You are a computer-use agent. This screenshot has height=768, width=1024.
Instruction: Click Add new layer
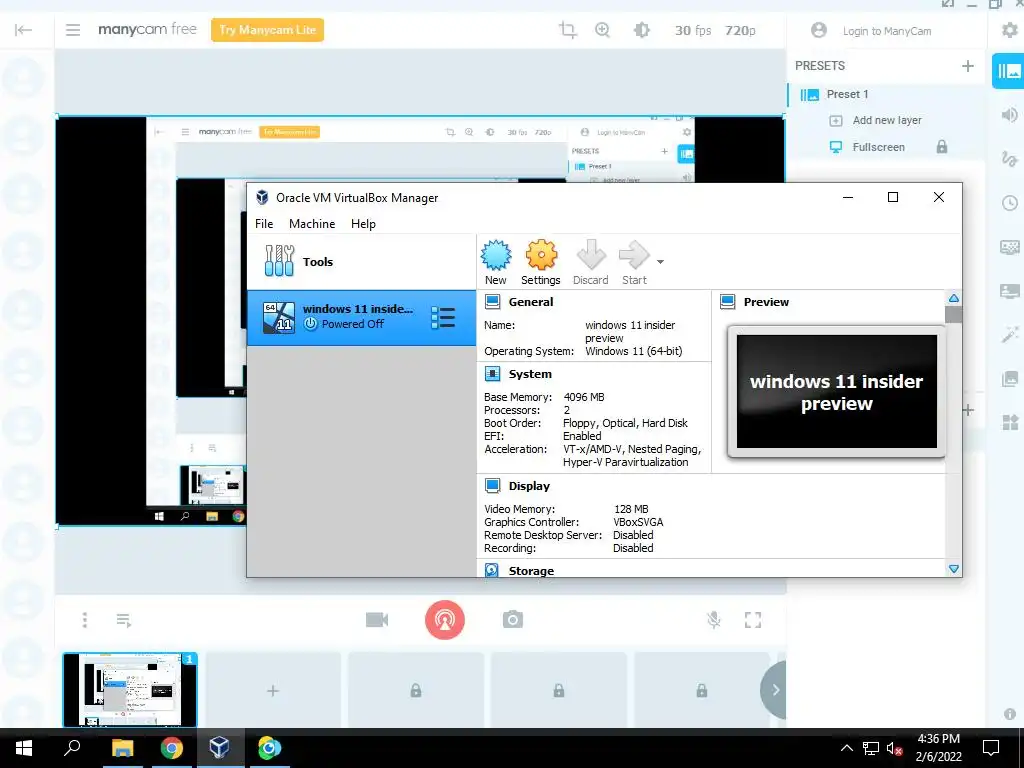tap(887, 120)
